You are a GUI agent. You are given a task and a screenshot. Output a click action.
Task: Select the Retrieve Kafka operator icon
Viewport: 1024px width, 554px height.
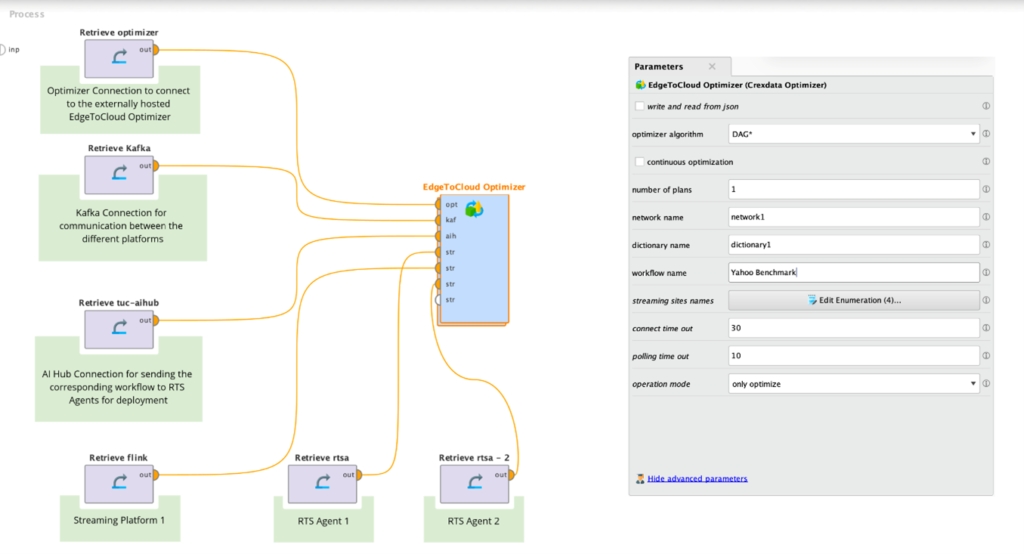coord(118,175)
